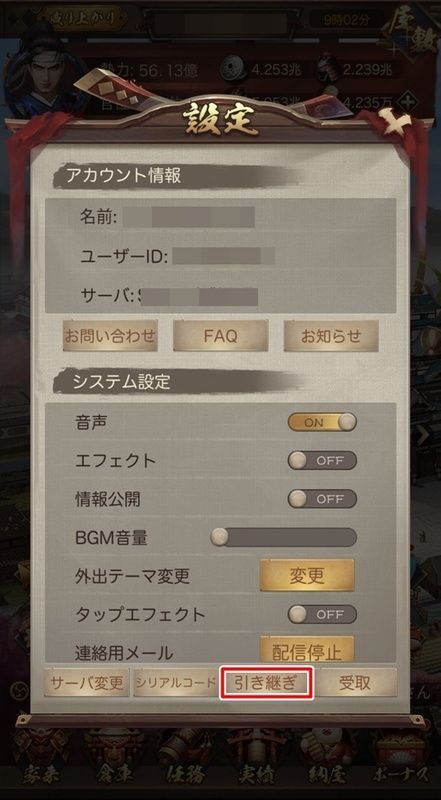The width and height of the screenshot is (441, 800).
Task: Enable the 情報公開 switch
Action: pyautogui.click(x=322, y=499)
